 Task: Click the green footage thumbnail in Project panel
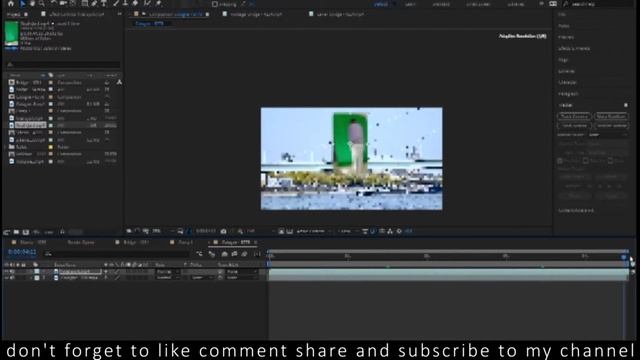pyautogui.click(x=11, y=34)
